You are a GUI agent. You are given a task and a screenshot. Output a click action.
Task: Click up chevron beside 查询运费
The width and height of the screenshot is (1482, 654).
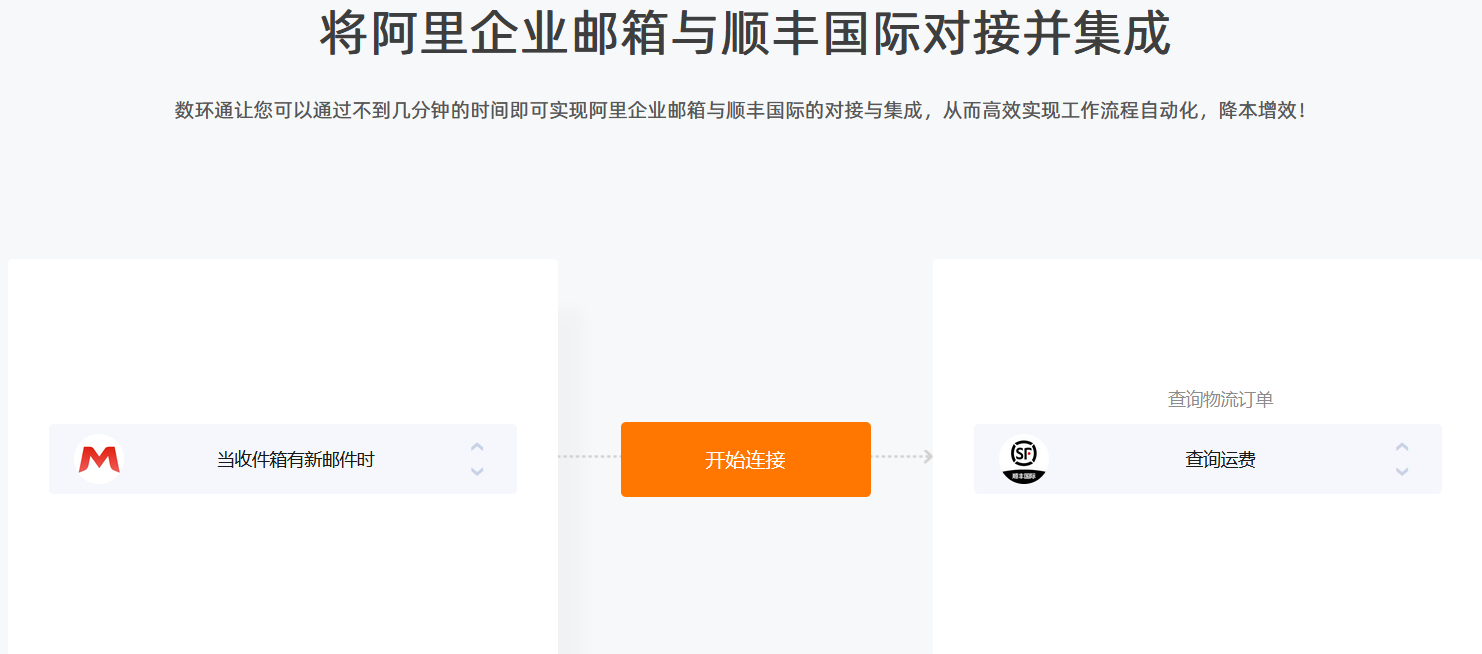1402,447
